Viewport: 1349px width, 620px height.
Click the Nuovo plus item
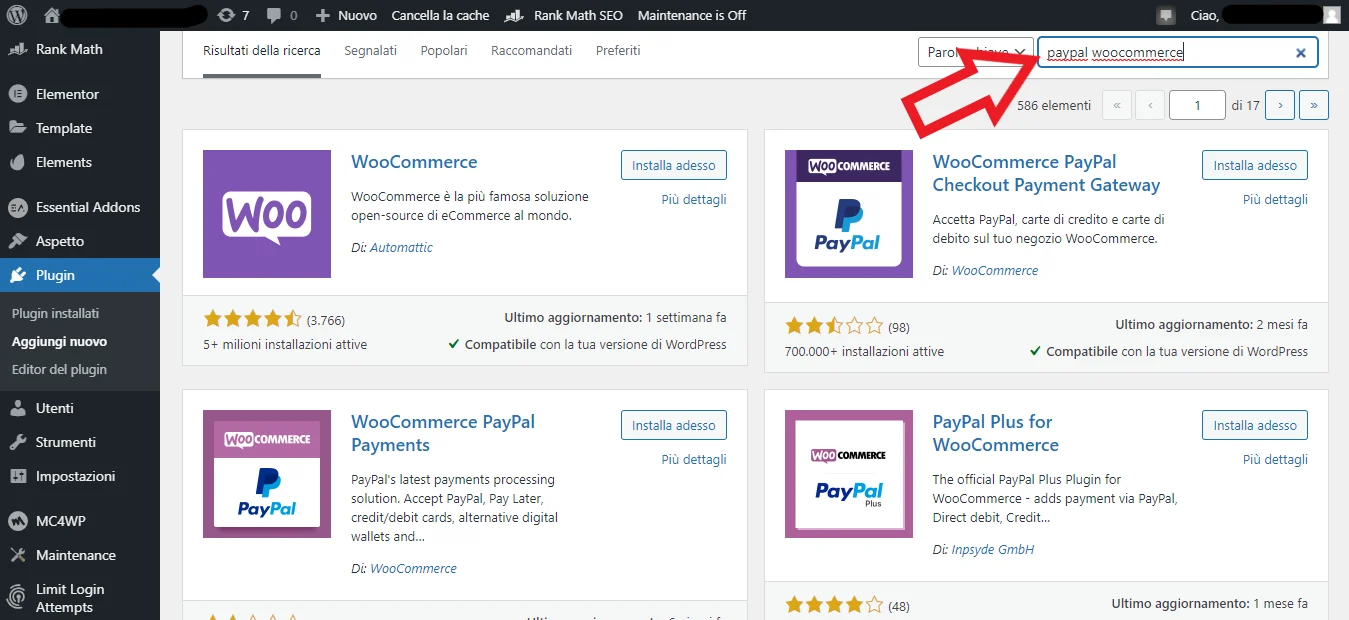point(346,15)
